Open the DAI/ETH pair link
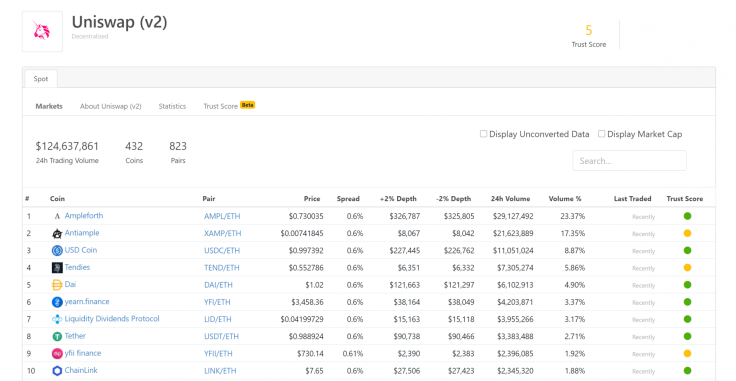The height and width of the screenshot is (381, 736). [x=218, y=285]
